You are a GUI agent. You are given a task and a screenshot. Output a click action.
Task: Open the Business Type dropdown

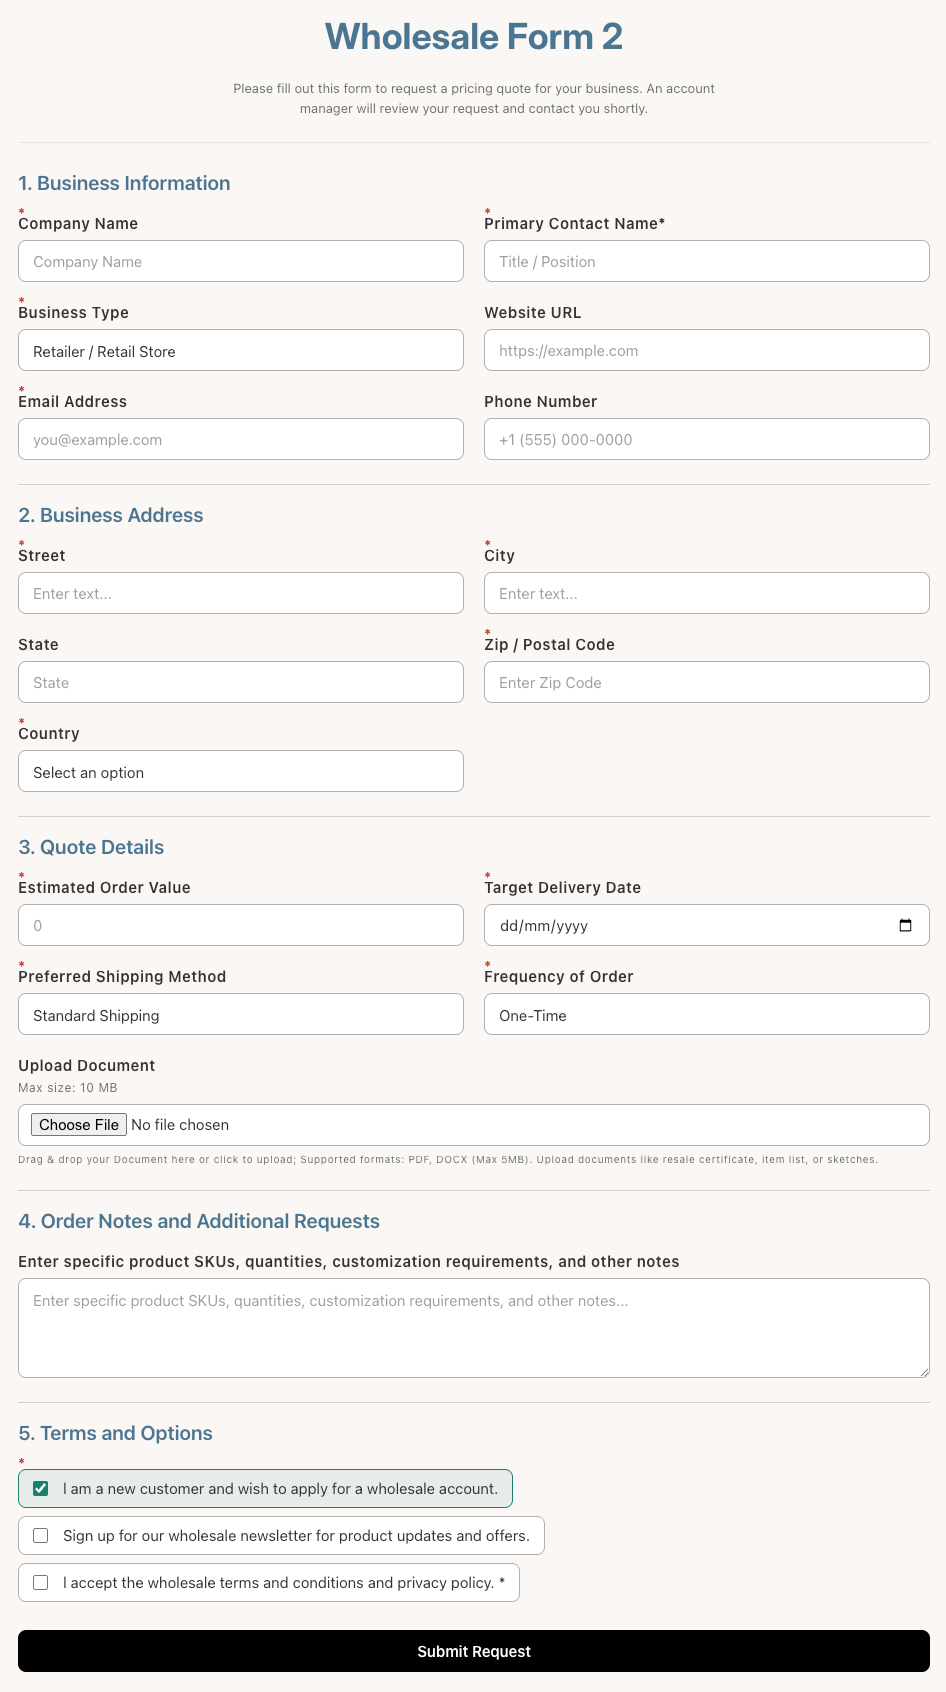pyautogui.click(x=241, y=350)
